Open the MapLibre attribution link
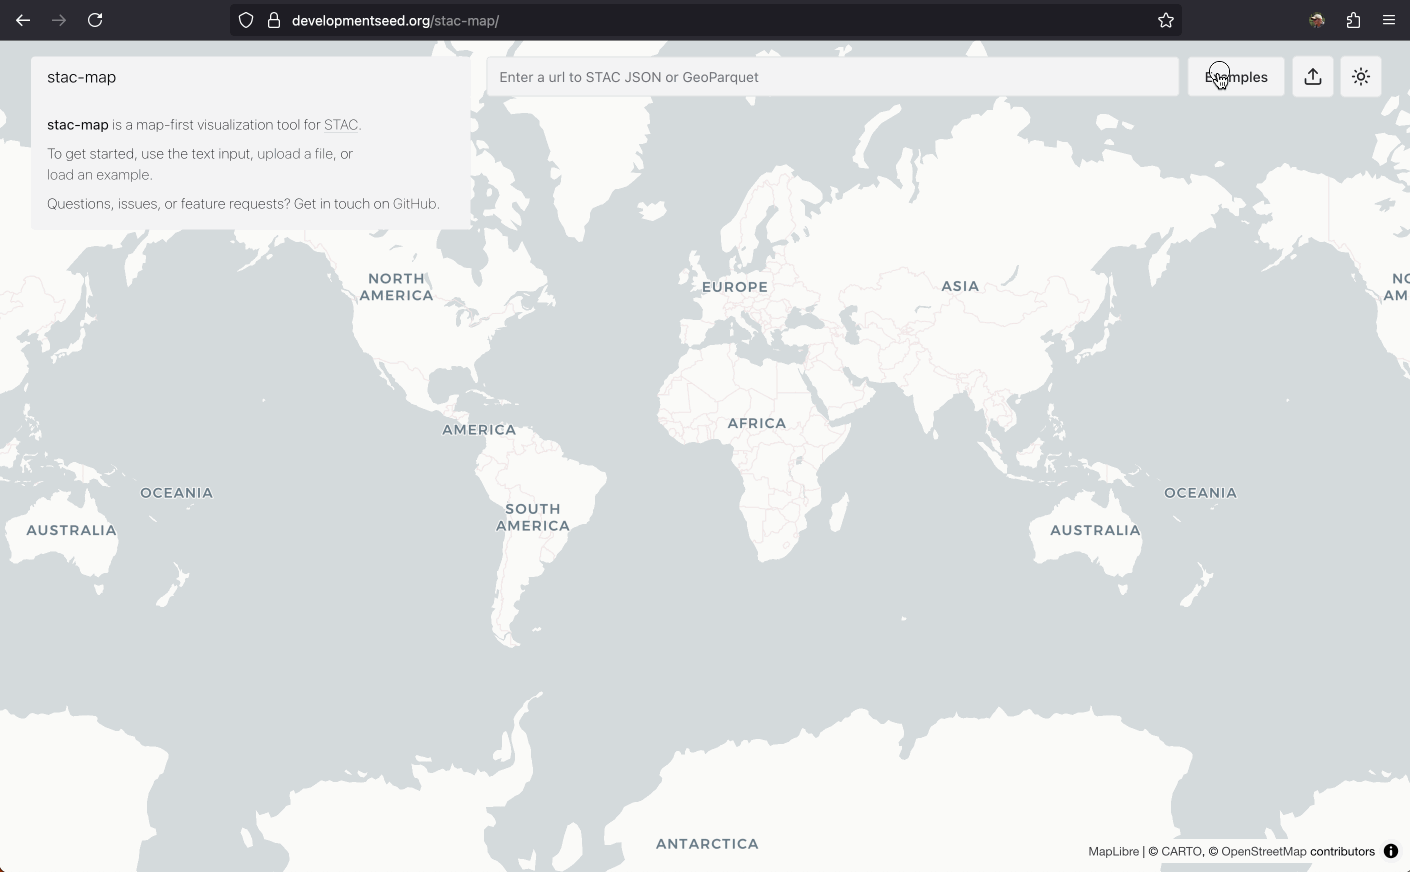The width and height of the screenshot is (1410, 872). point(1113,852)
